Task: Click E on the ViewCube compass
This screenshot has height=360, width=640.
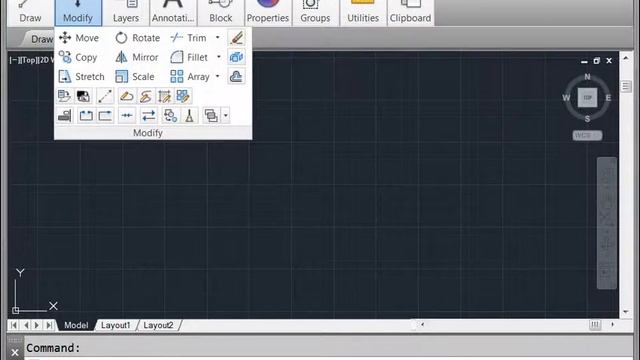Action: coord(608,98)
